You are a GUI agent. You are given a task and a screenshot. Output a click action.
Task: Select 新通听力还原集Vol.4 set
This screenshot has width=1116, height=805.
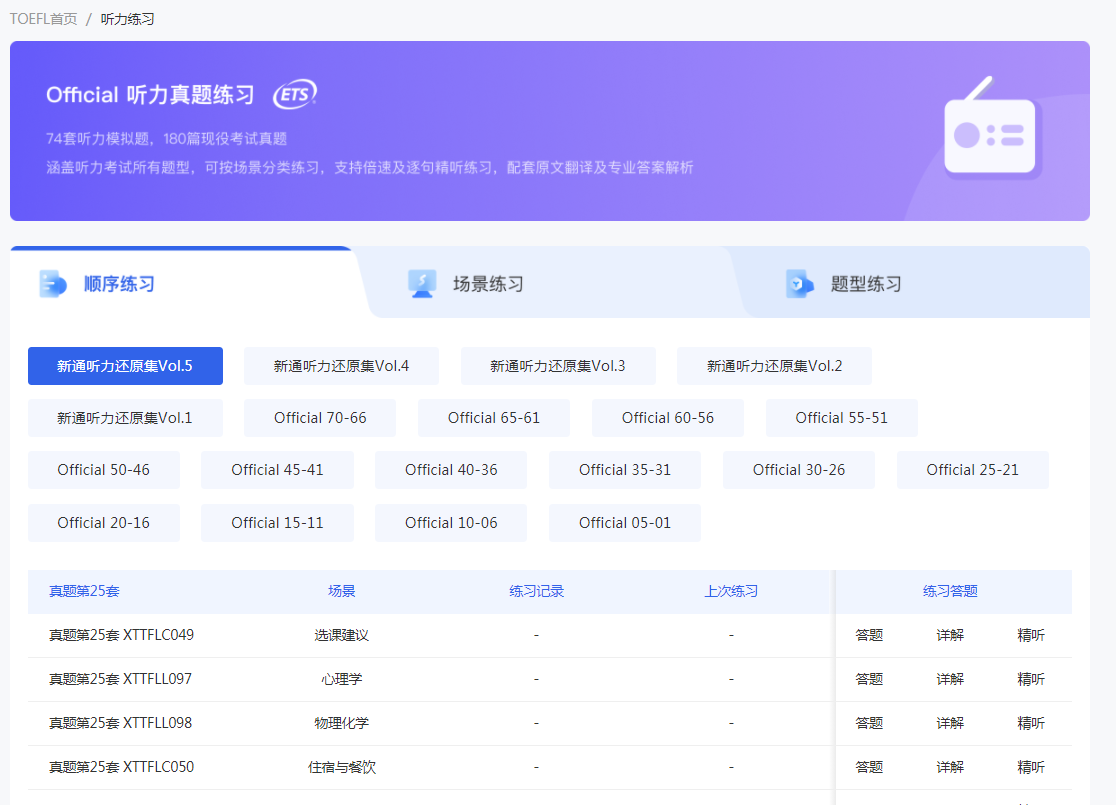pyautogui.click(x=341, y=366)
